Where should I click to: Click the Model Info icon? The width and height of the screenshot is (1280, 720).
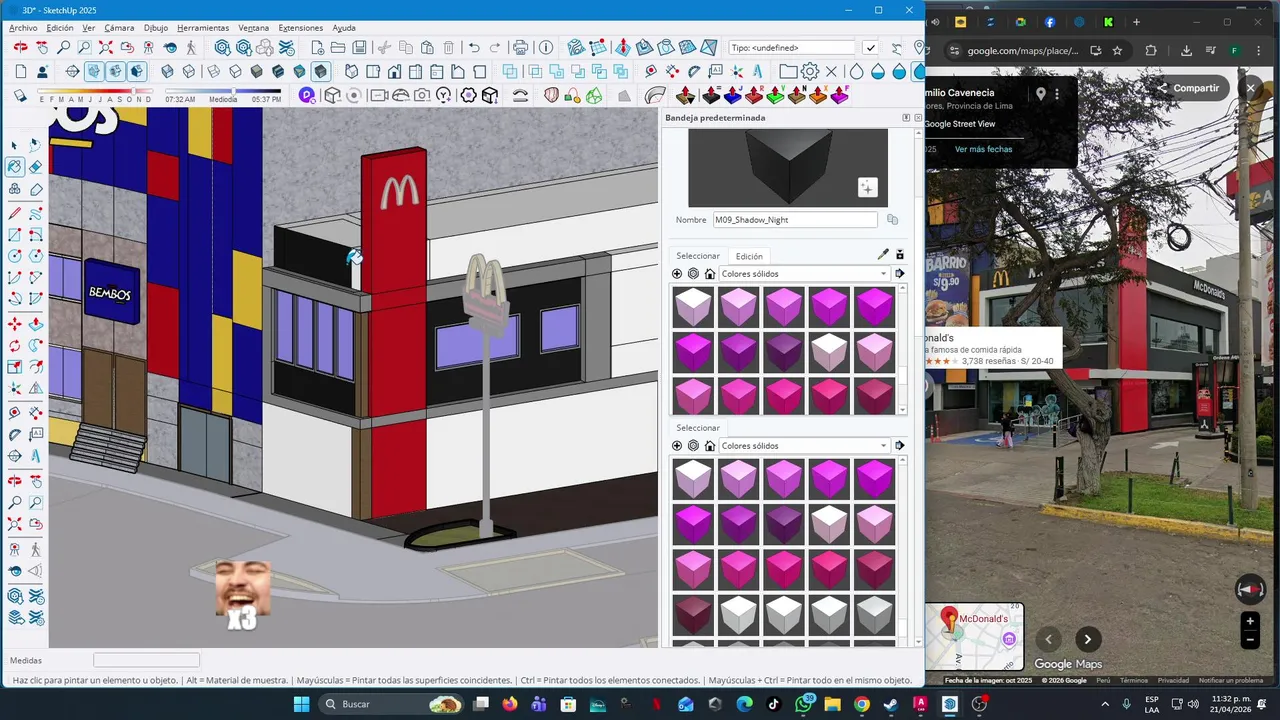coord(546,47)
